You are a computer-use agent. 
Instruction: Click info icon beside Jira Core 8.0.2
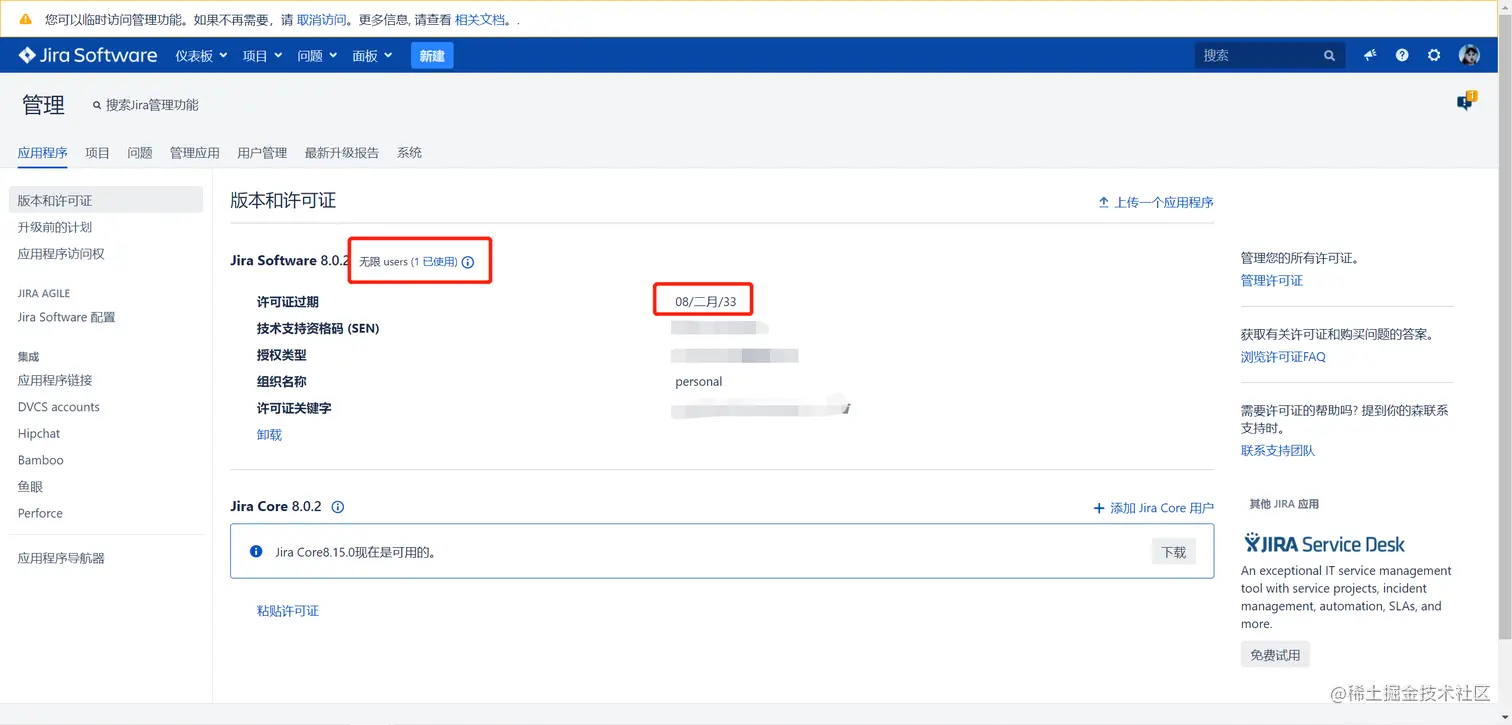click(x=338, y=507)
